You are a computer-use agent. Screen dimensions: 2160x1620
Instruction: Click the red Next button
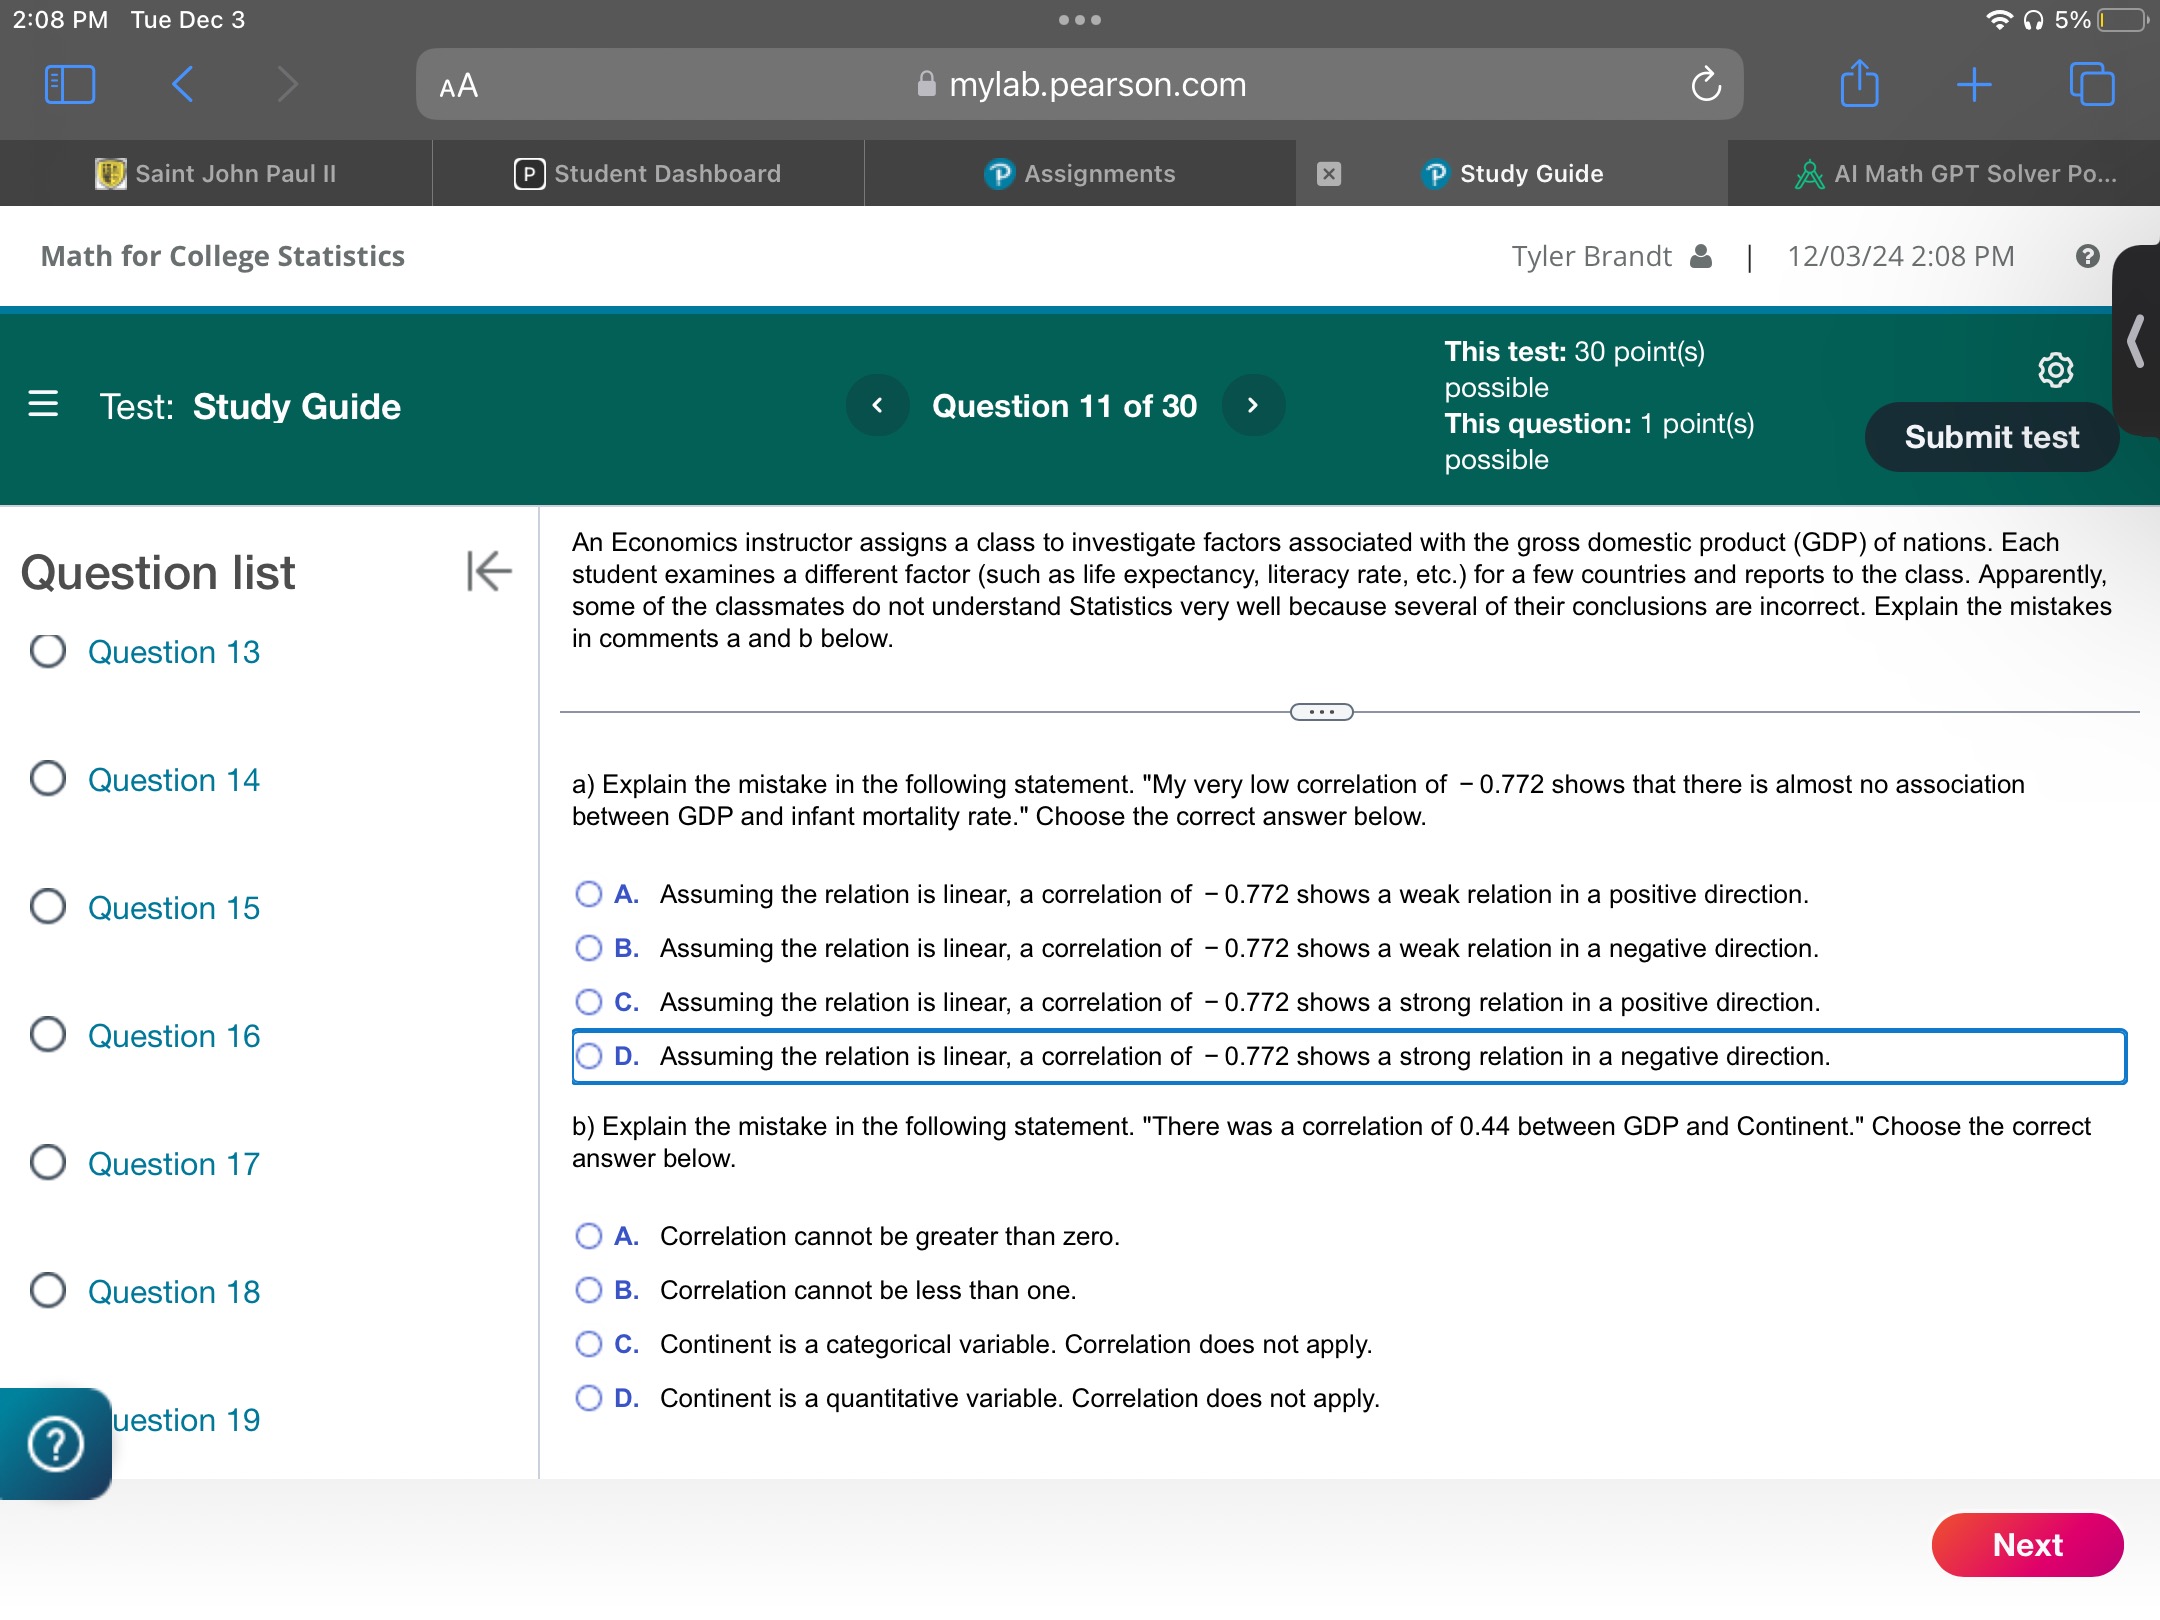coord(2027,1545)
